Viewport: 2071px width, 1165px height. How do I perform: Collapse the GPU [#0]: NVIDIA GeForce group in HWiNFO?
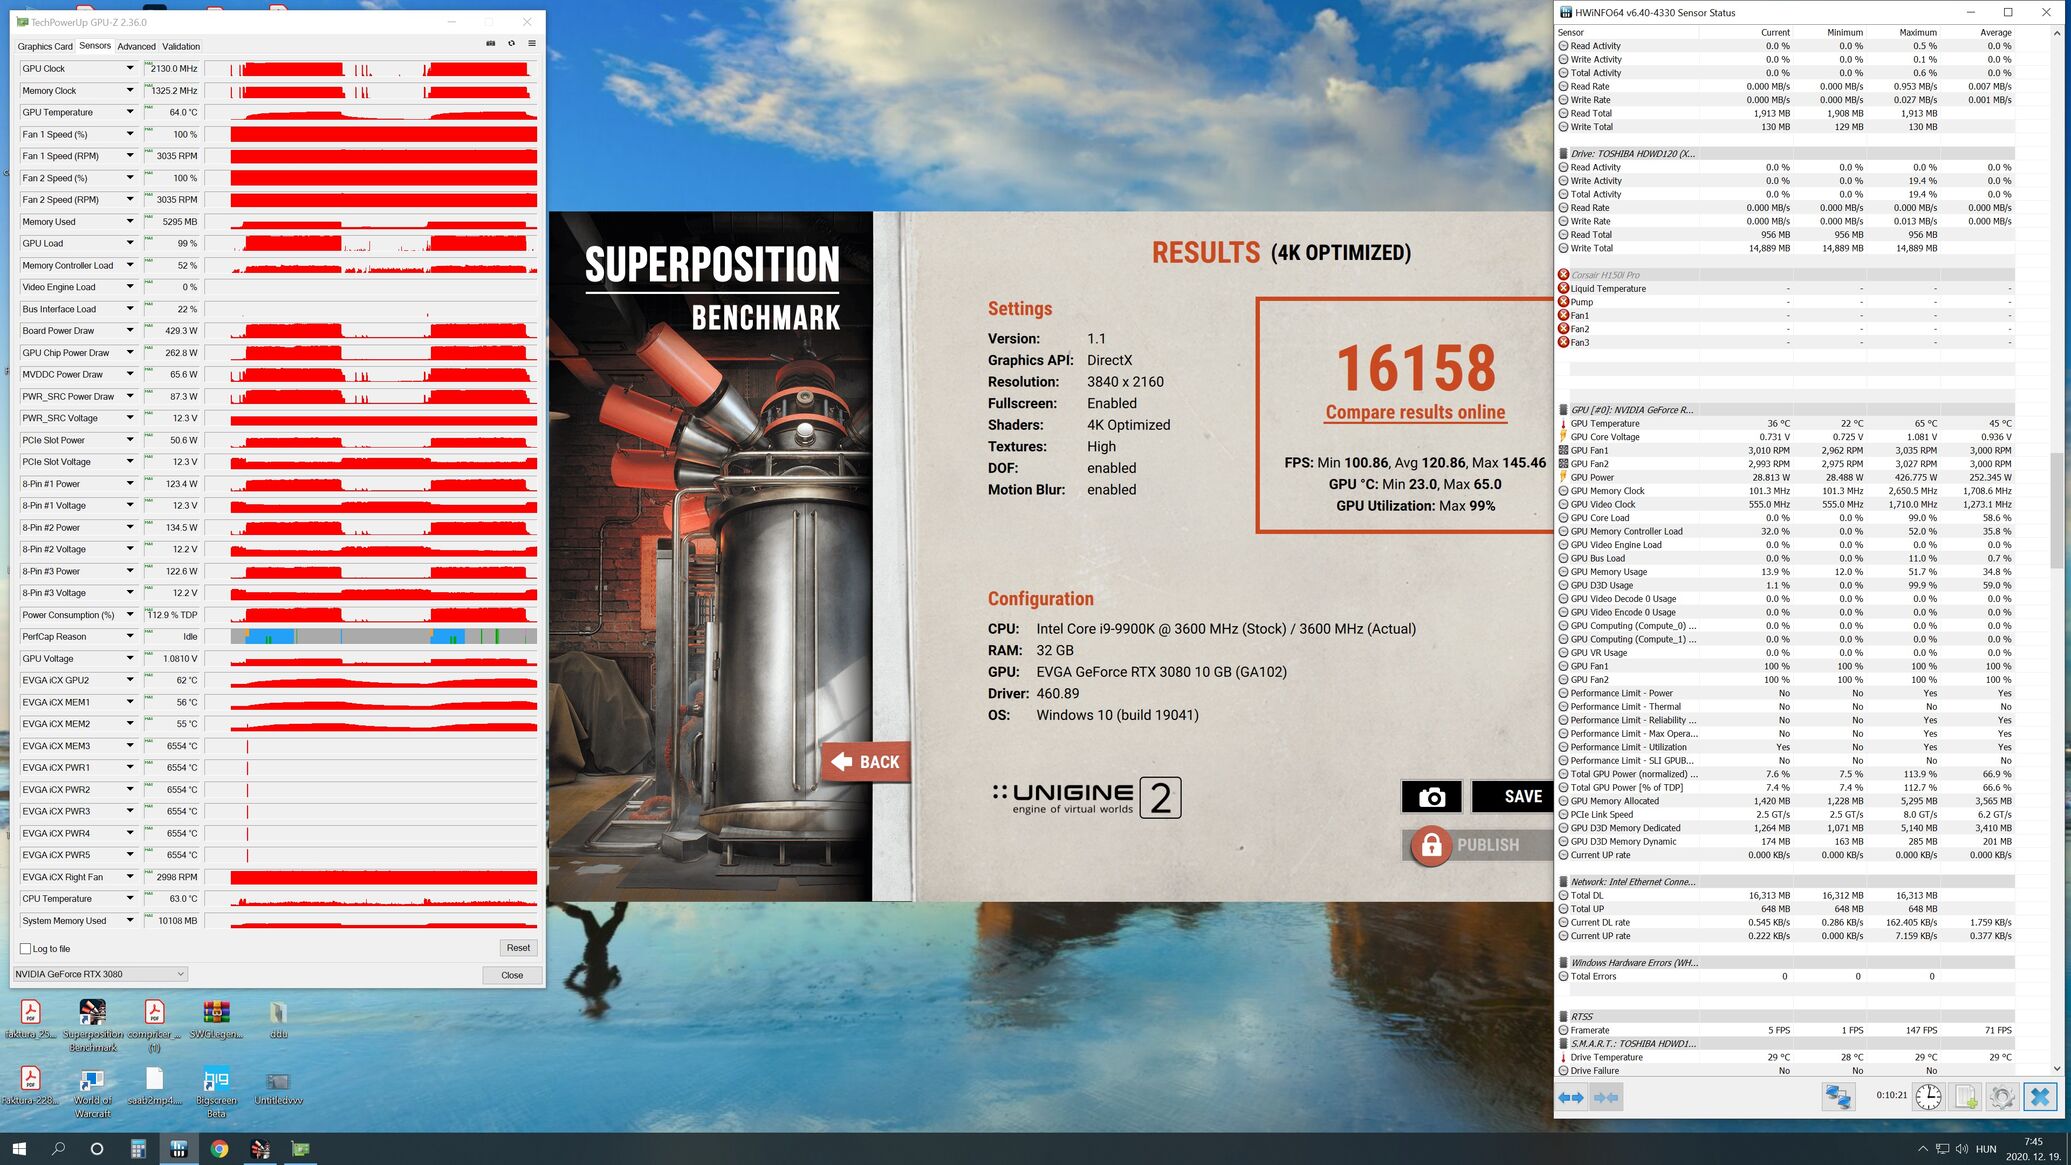click(1564, 410)
